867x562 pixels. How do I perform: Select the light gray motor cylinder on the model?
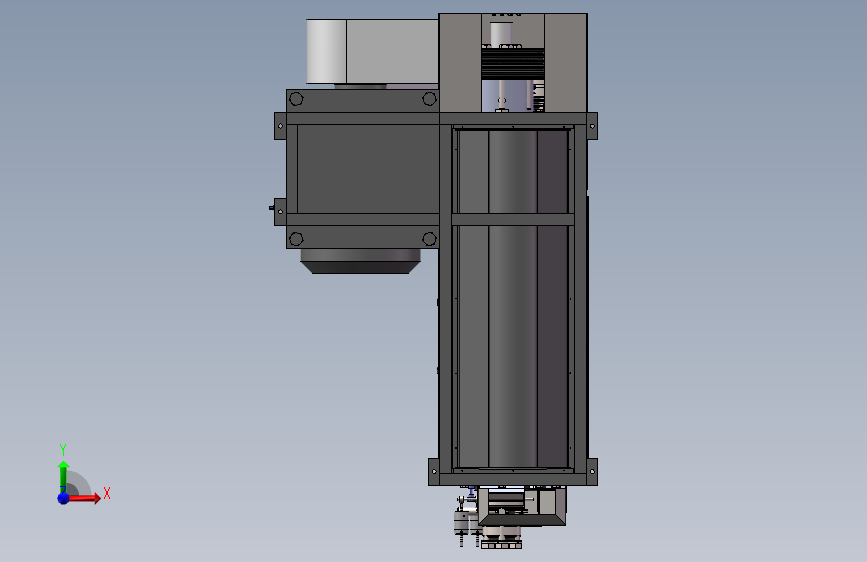point(326,51)
